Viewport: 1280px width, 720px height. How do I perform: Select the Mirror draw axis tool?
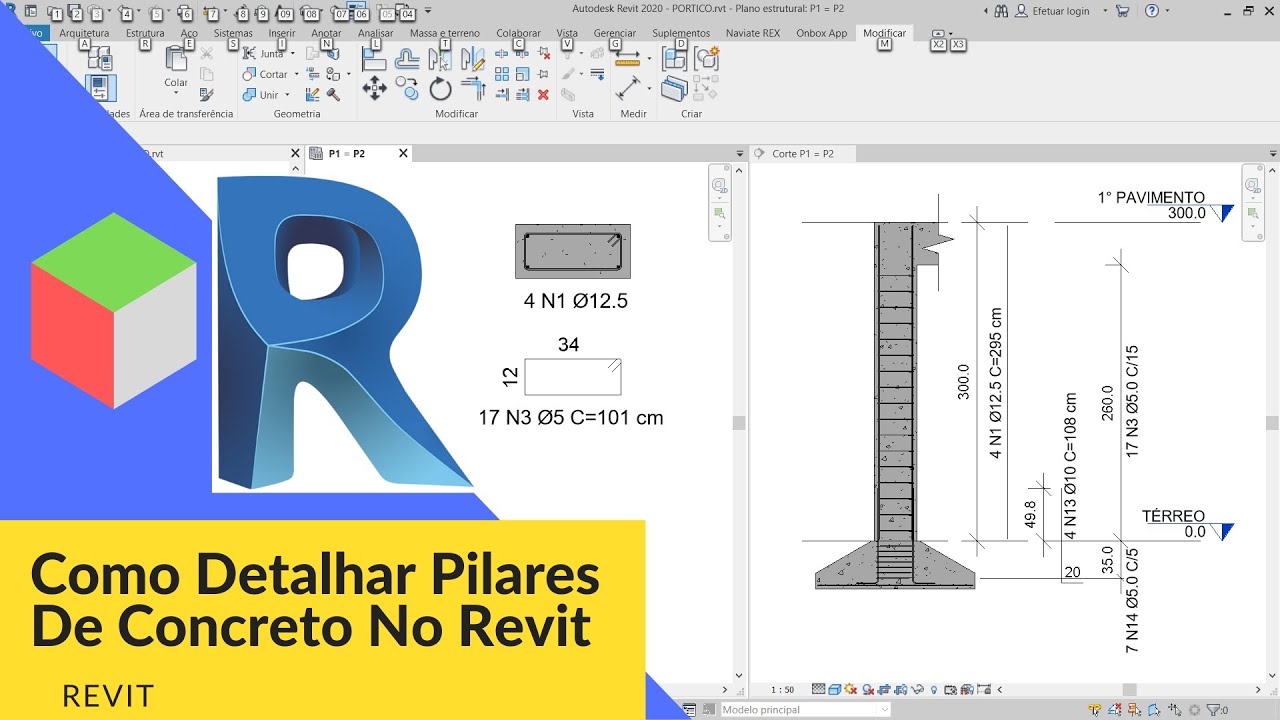click(473, 59)
